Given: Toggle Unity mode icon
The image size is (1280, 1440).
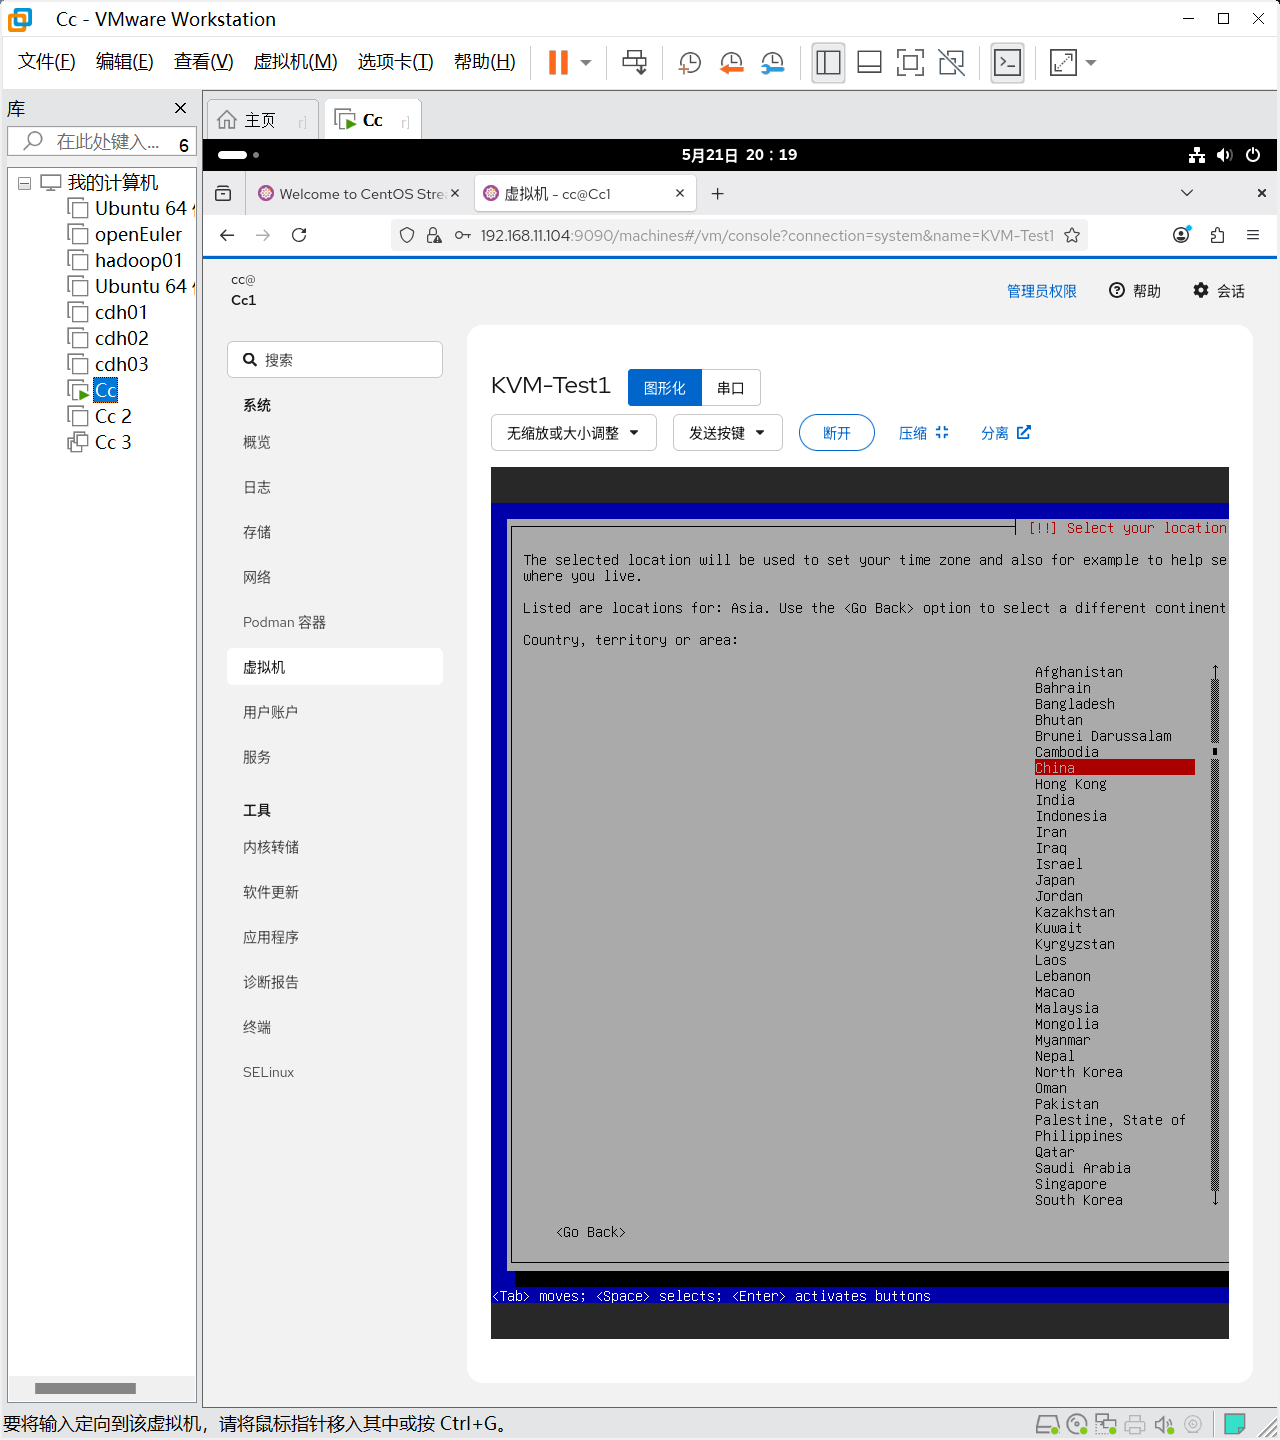Looking at the screenshot, I should coord(951,62).
